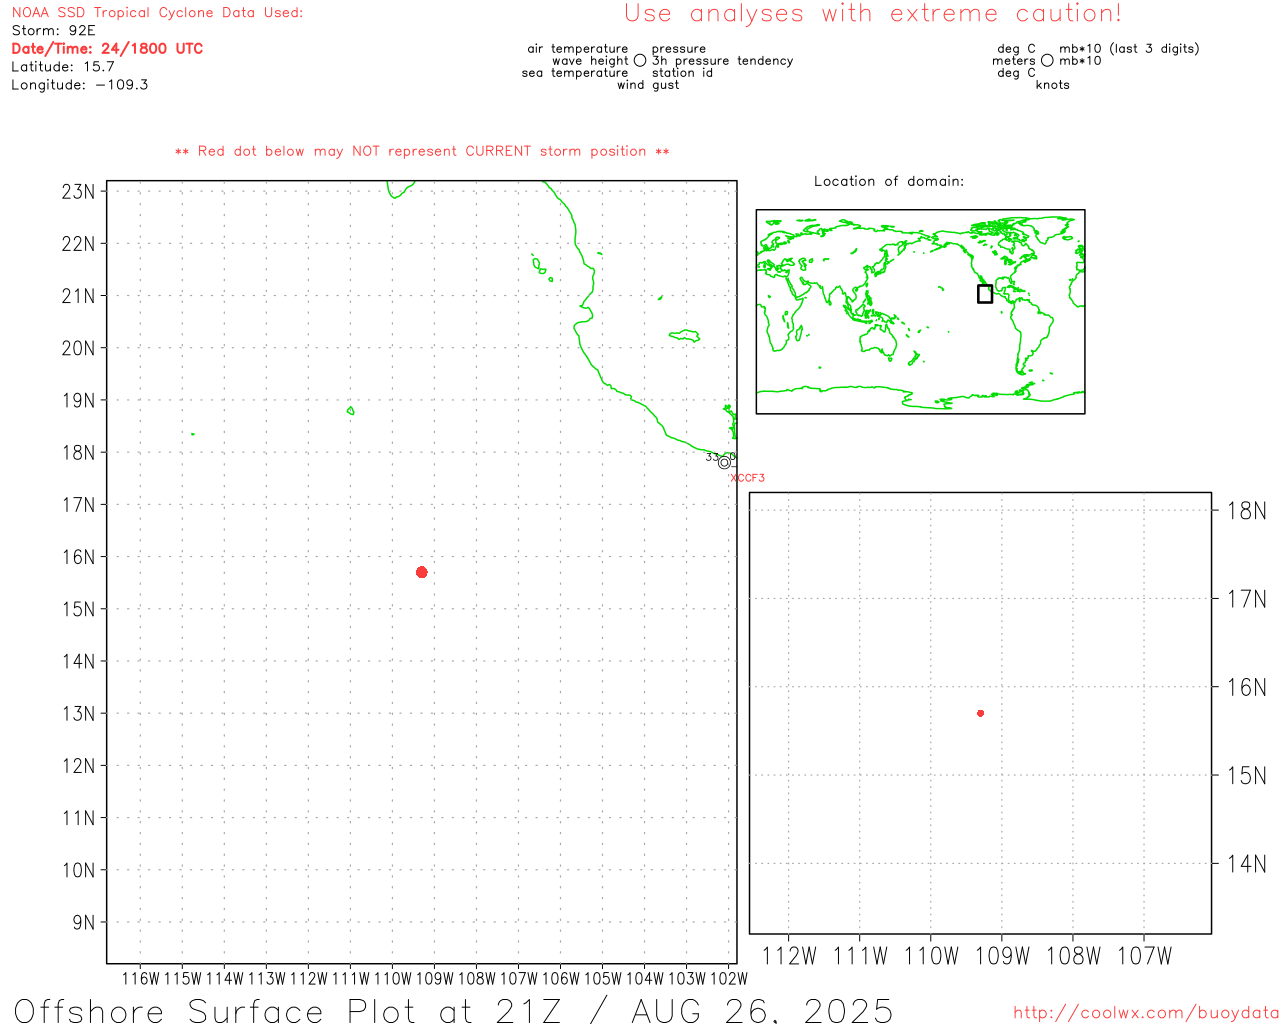Click the red dot disclaimer note
The width and height of the screenshot is (1280, 1024).
[x=422, y=151]
